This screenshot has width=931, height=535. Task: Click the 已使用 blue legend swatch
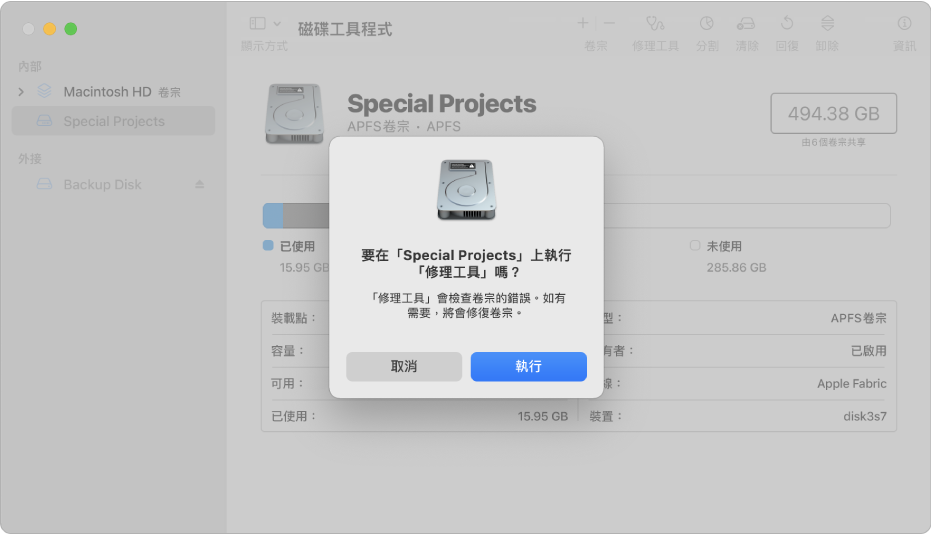(x=268, y=245)
